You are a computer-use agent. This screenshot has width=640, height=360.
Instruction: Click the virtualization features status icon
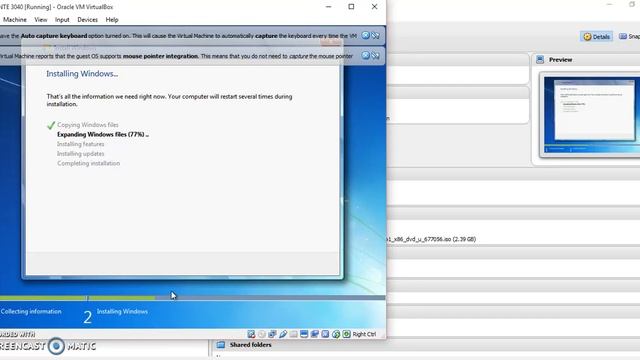(325, 334)
